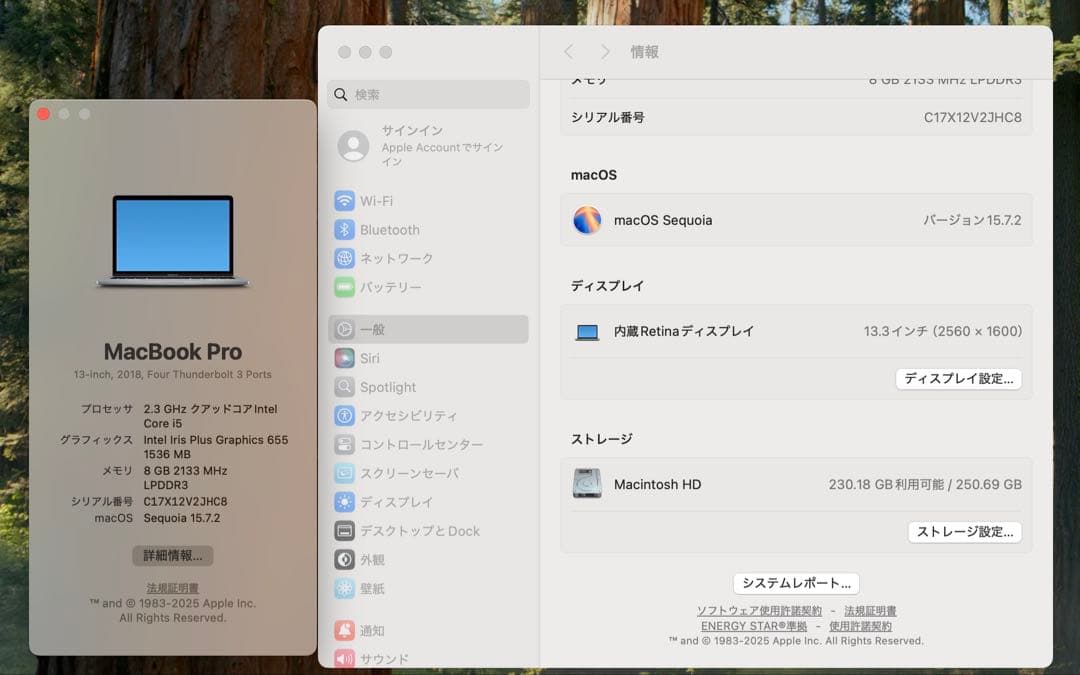Click Intel Iris Plus Graphics 655 text
1080x675 pixels.
pos(216,439)
